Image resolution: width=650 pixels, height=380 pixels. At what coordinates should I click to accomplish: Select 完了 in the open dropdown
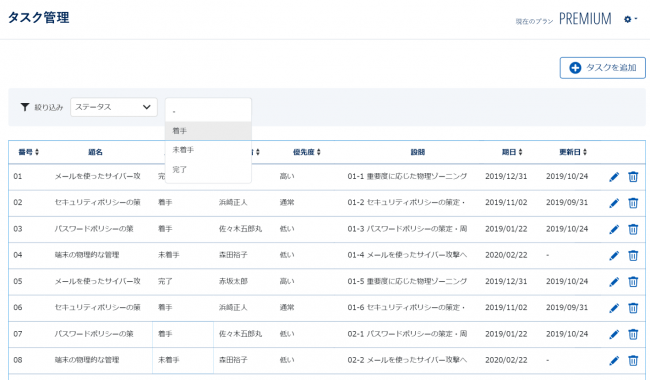click(x=208, y=169)
